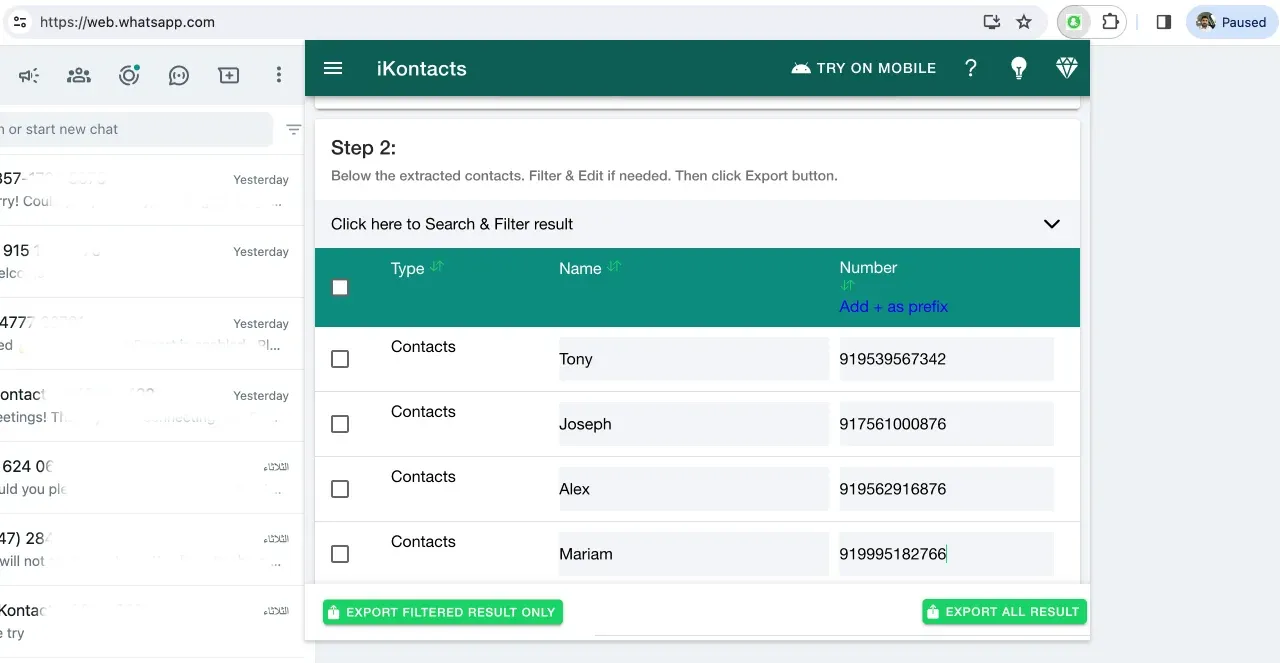Click Contacts type text in Tony row

coord(423,346)
